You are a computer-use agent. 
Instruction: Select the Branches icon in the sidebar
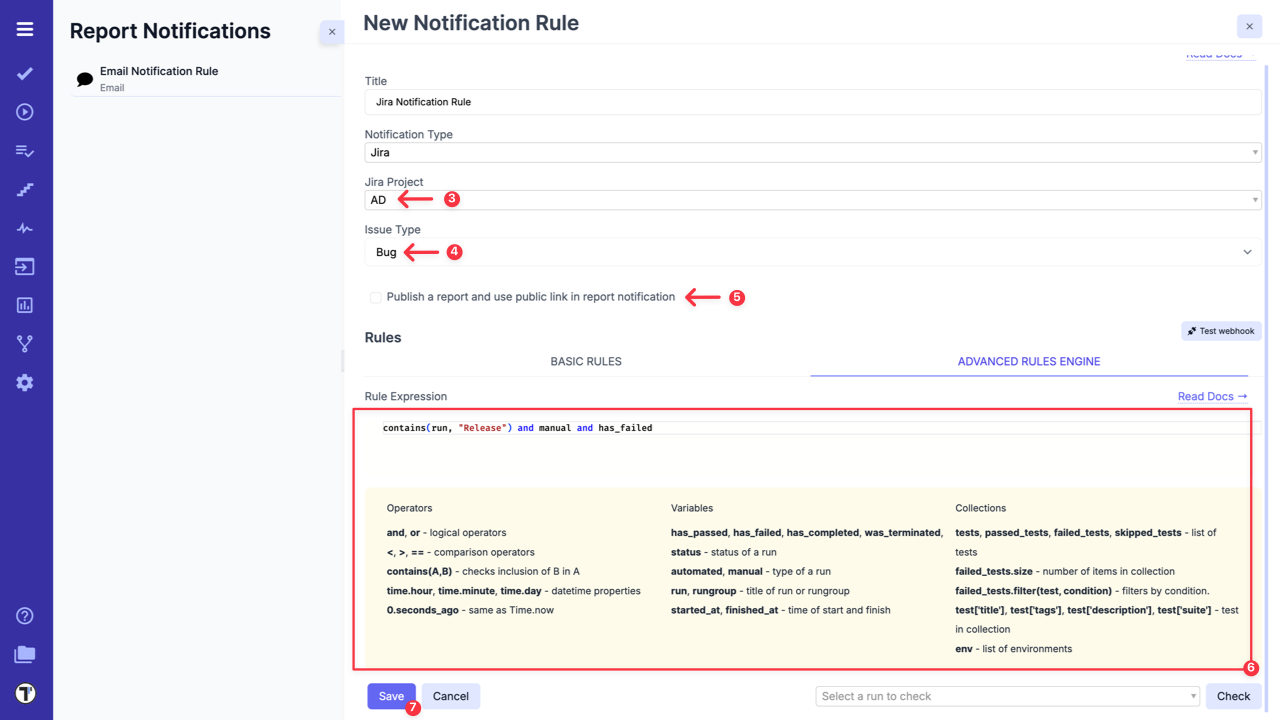pos(25,343)
